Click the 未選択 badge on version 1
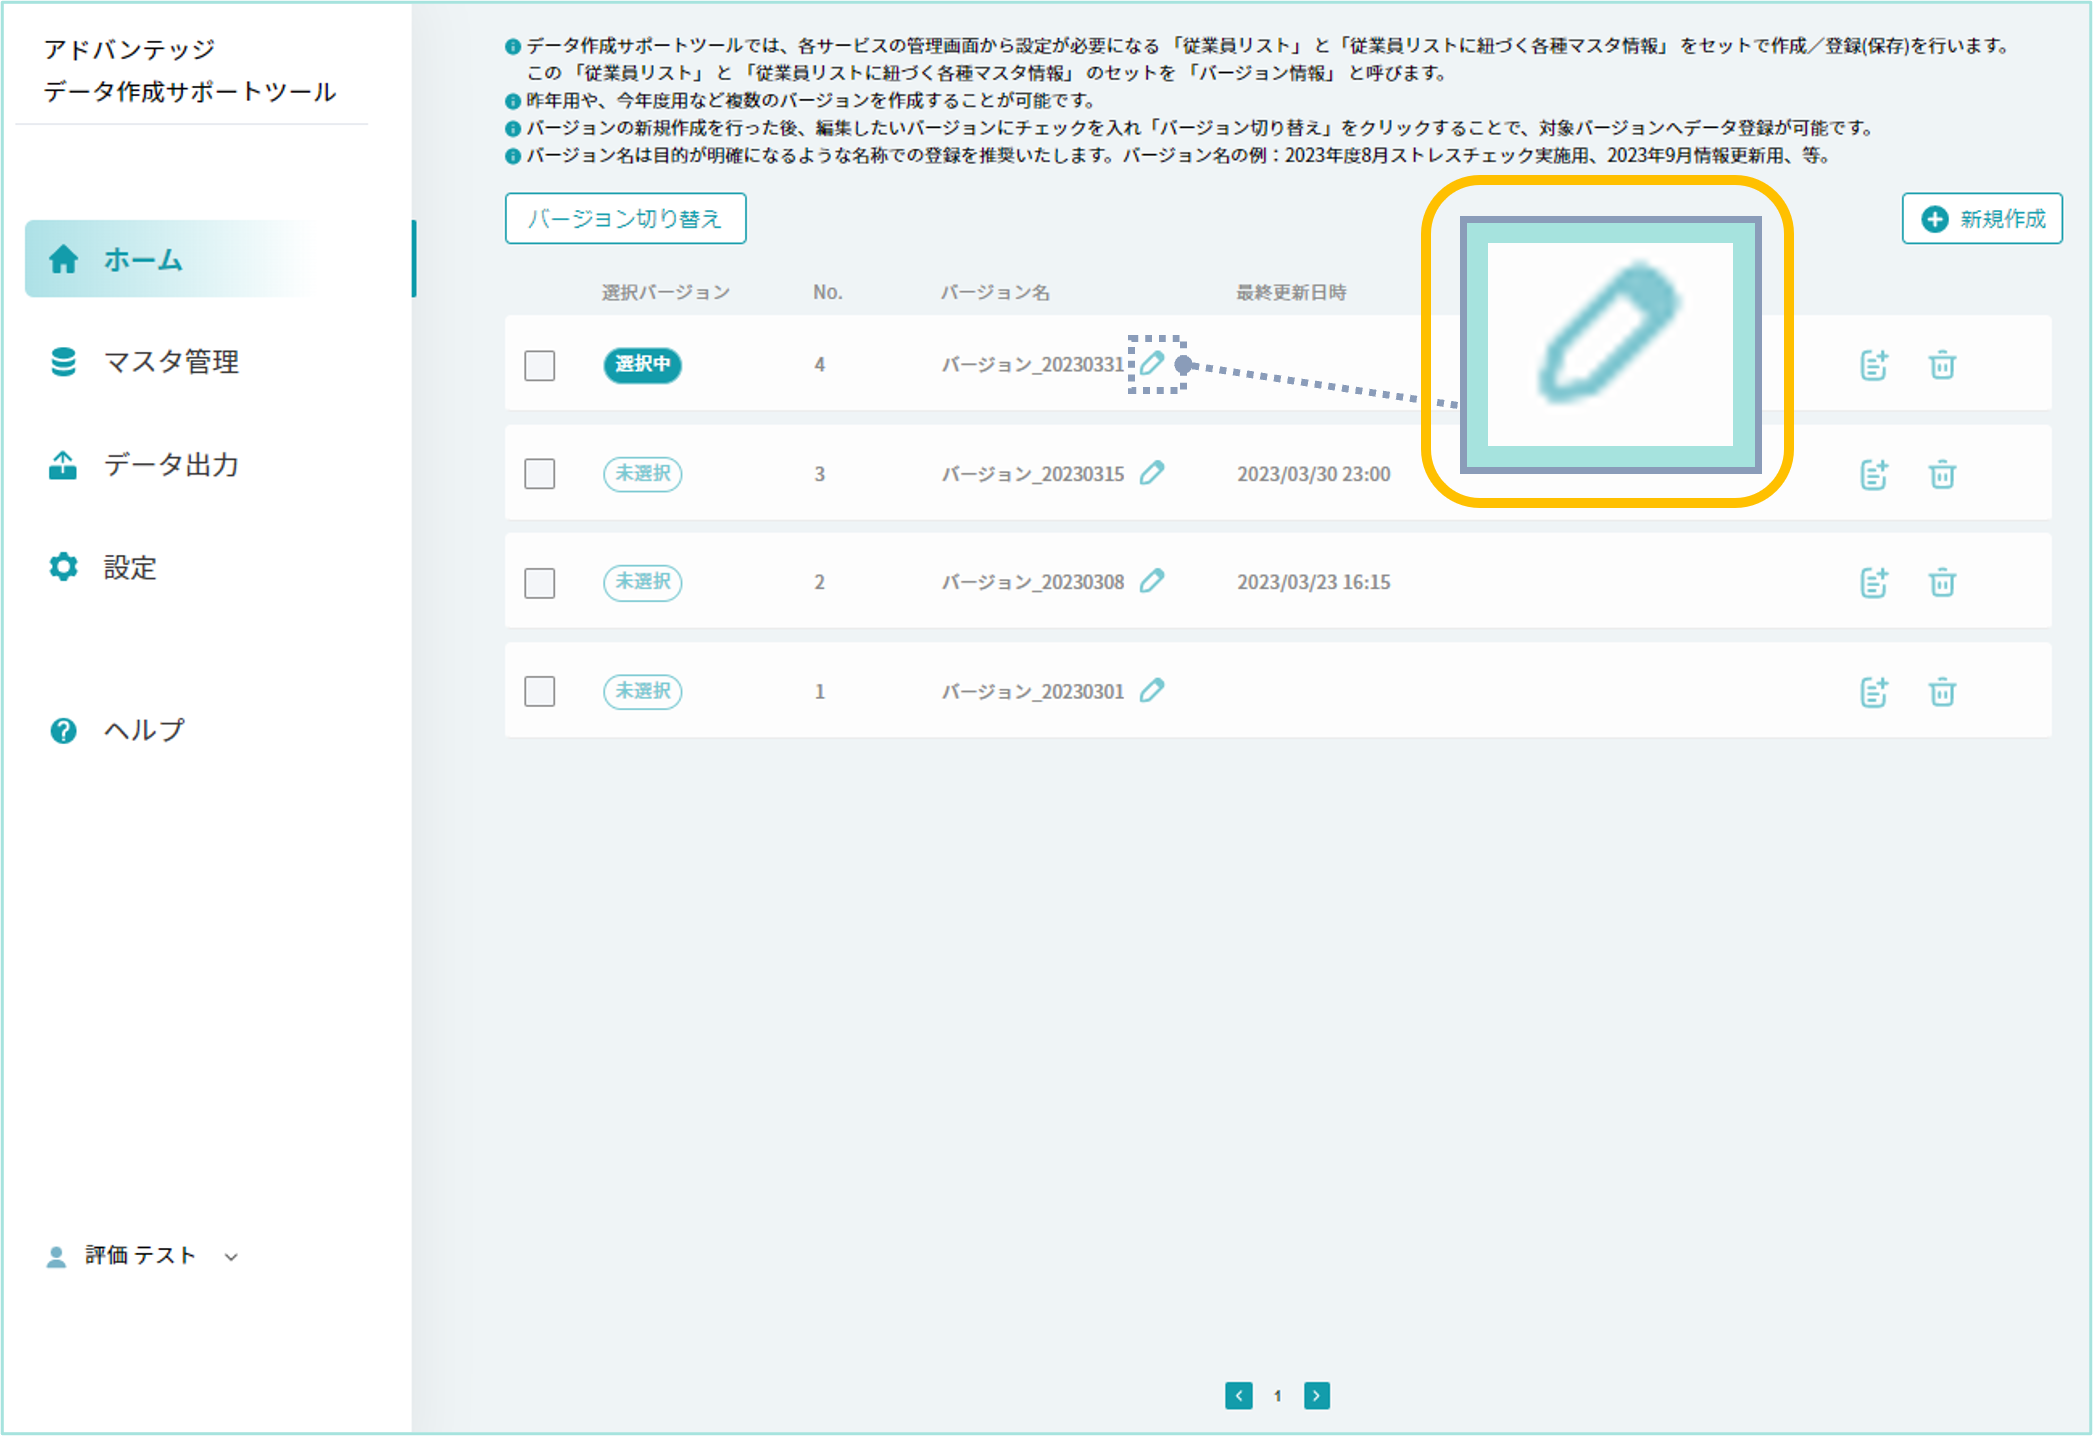The height and width of the screenshot is (1436, 2093). pos(642,691)
